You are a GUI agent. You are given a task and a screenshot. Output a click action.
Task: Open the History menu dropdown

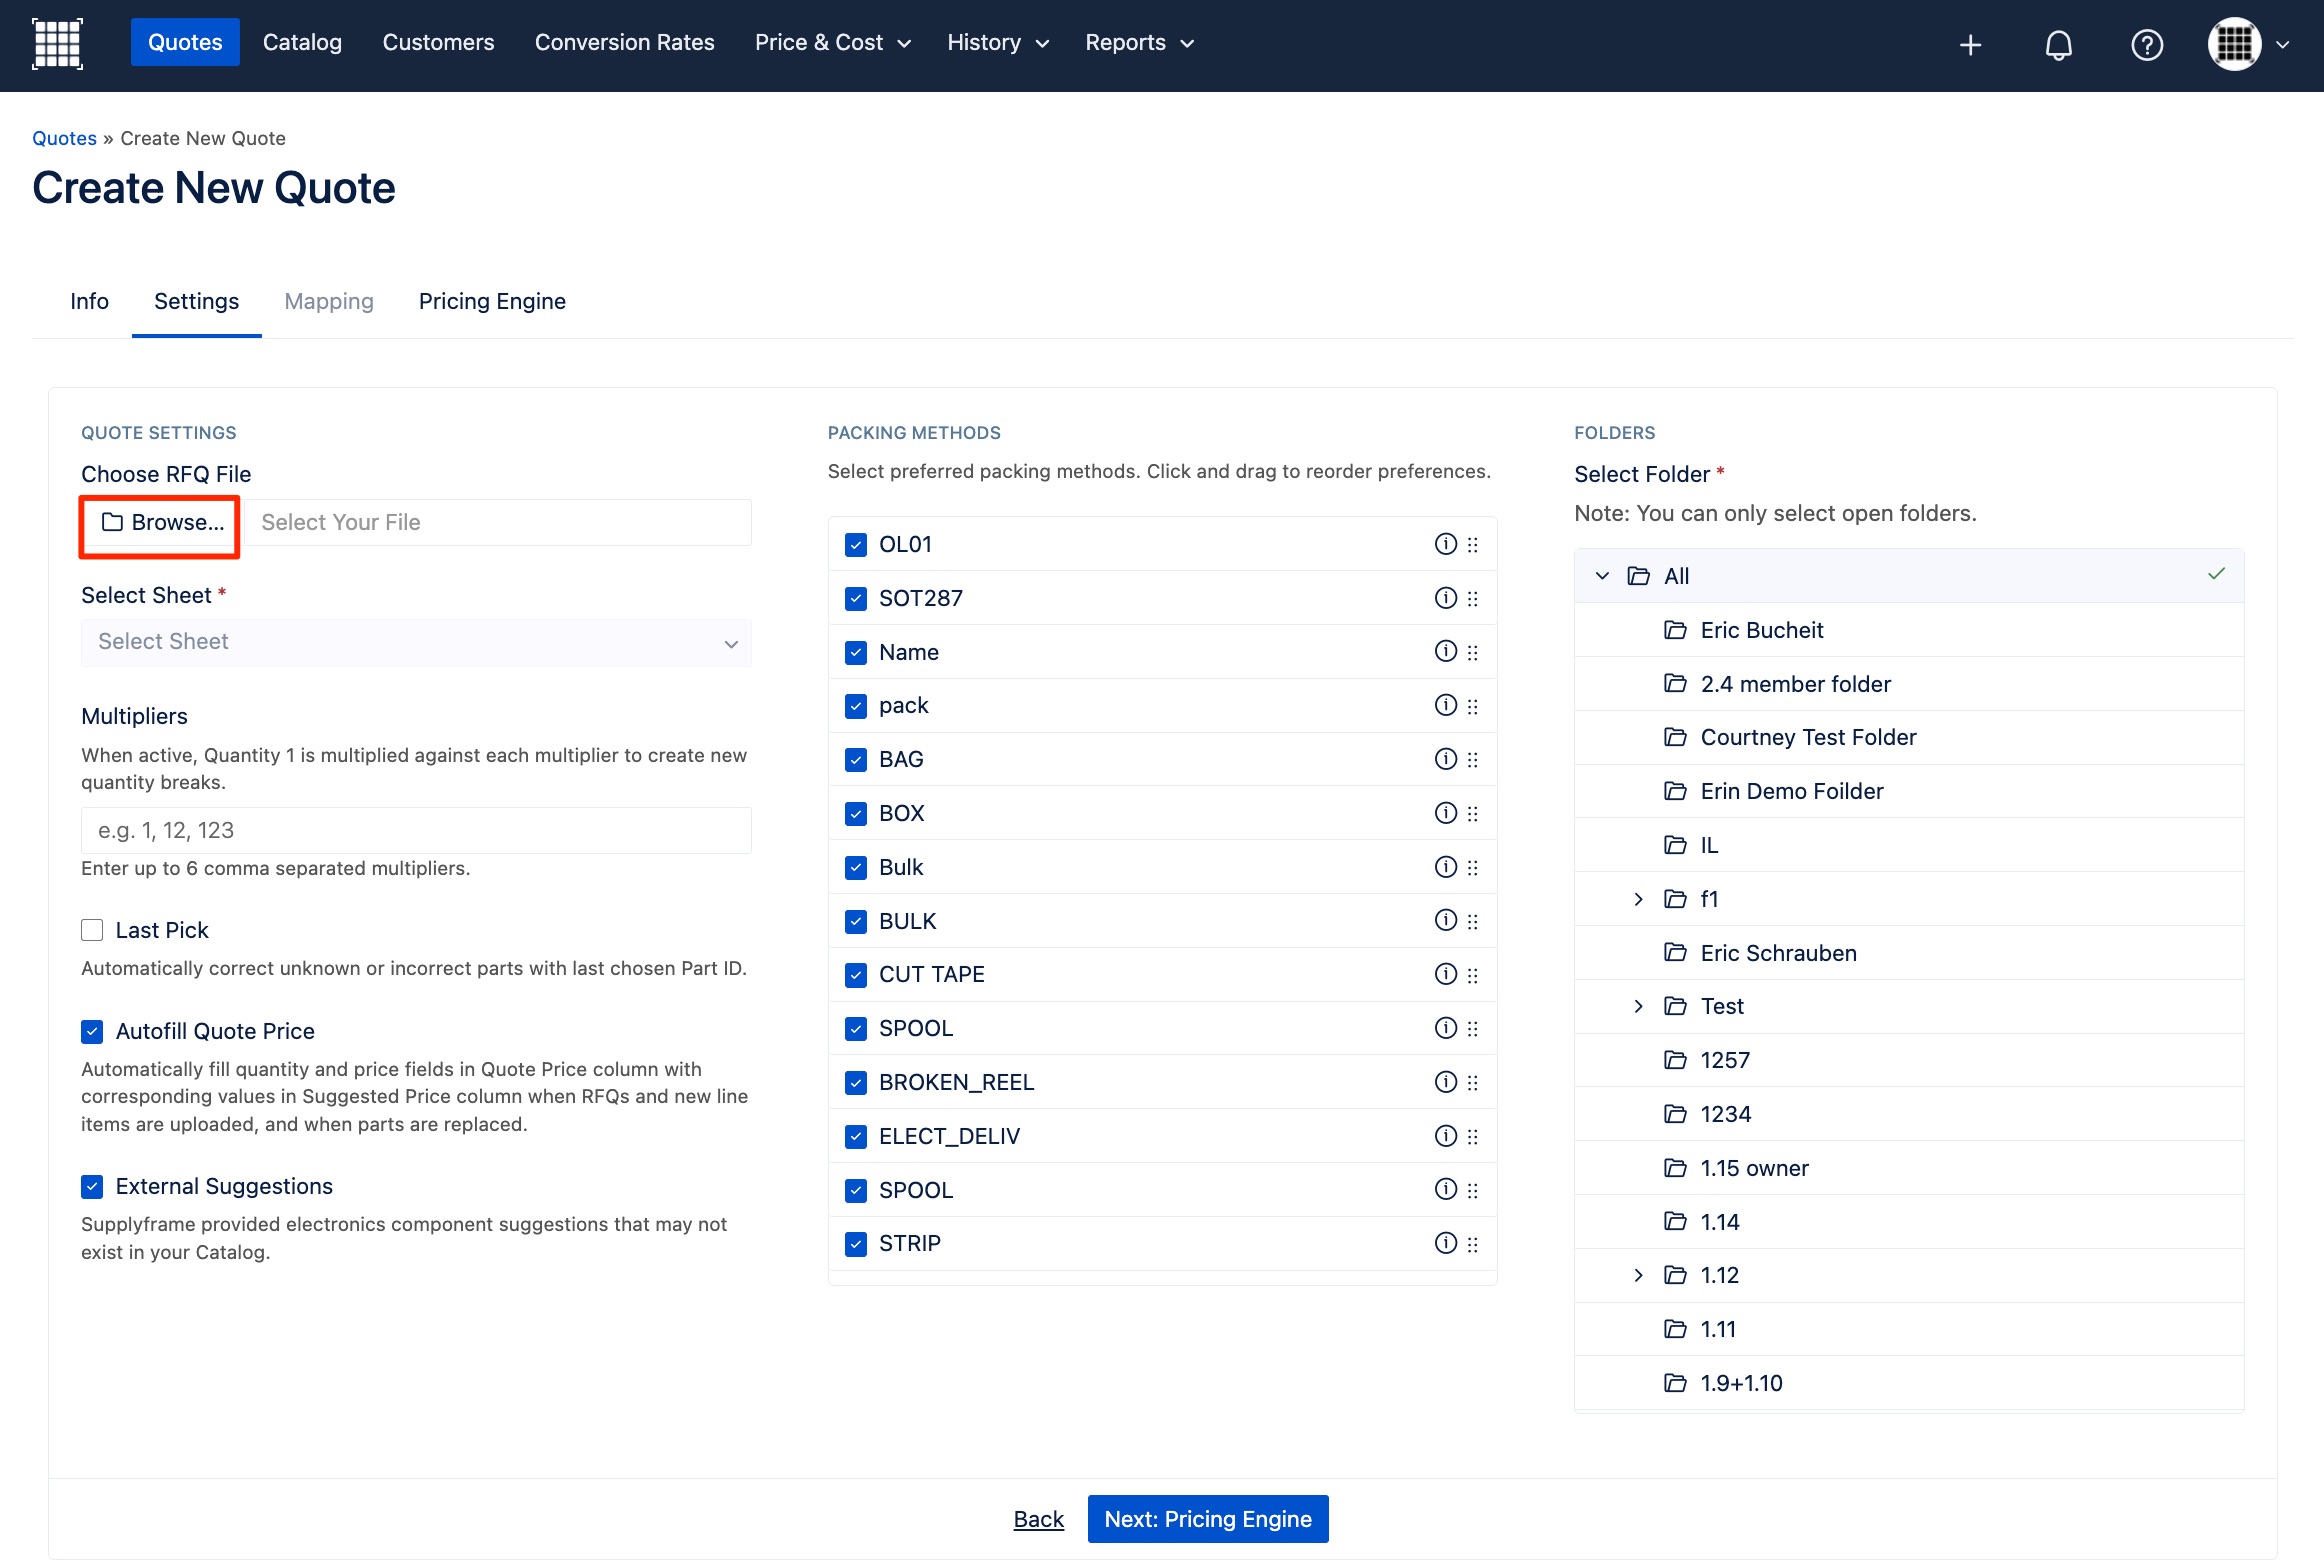coord(998,43)
